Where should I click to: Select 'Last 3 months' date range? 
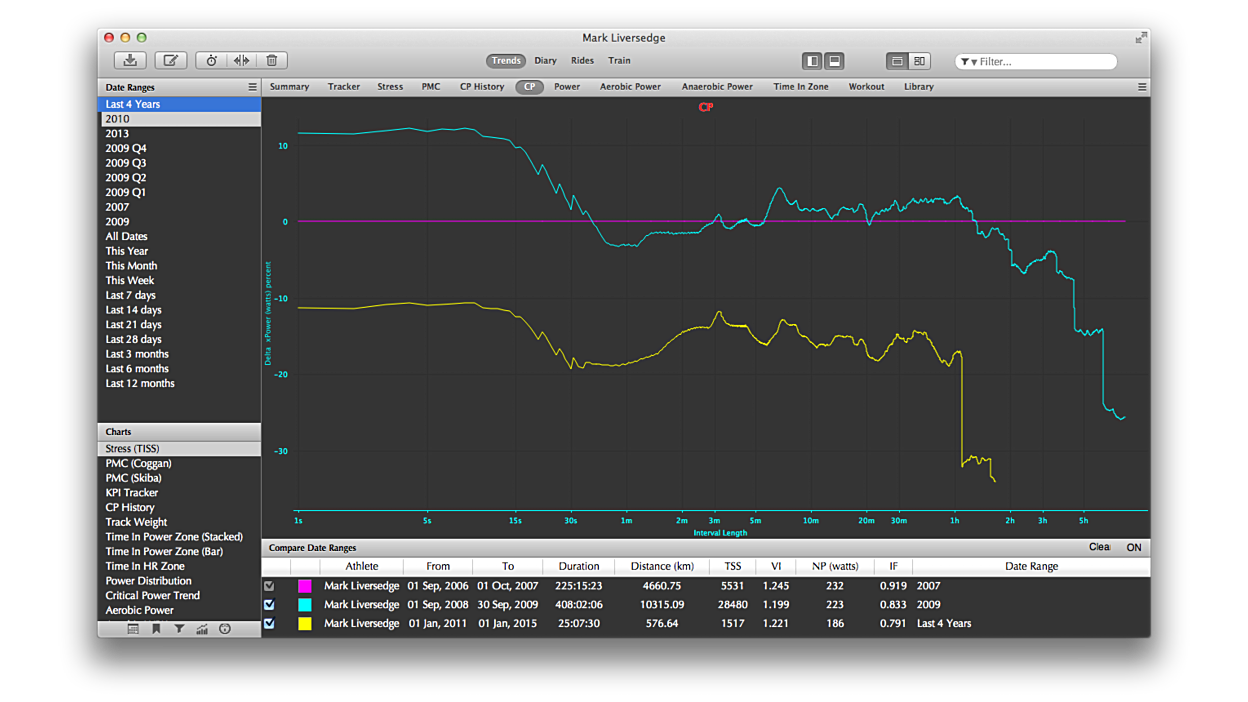137,354
